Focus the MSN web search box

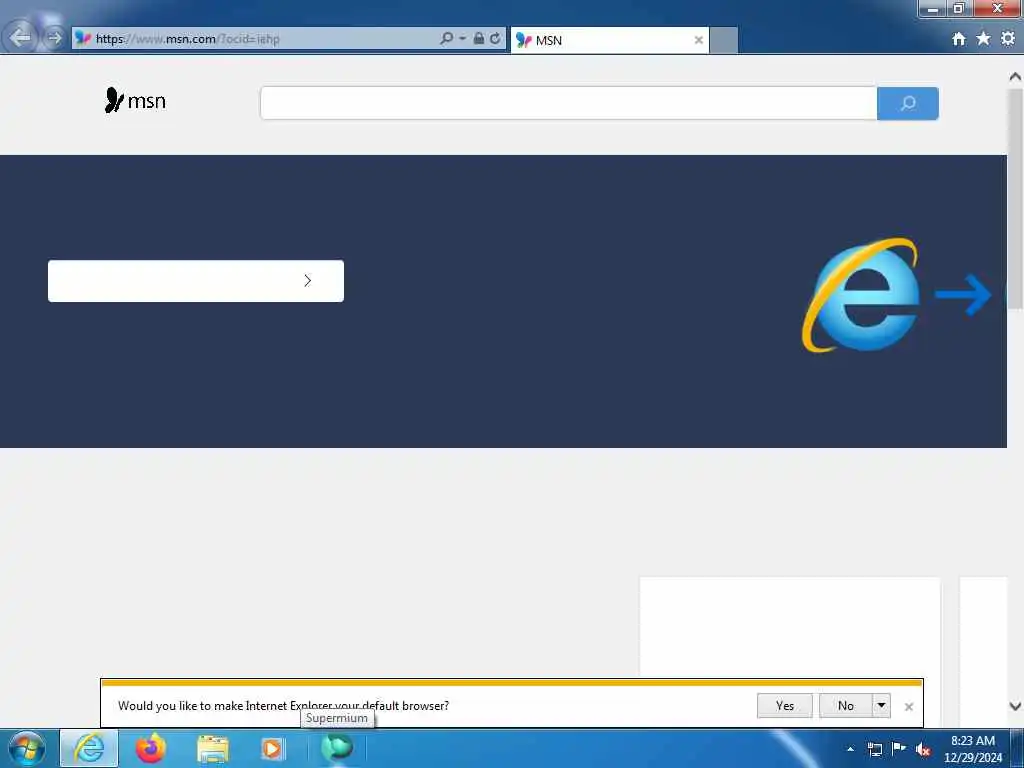[x=568, y=103]
